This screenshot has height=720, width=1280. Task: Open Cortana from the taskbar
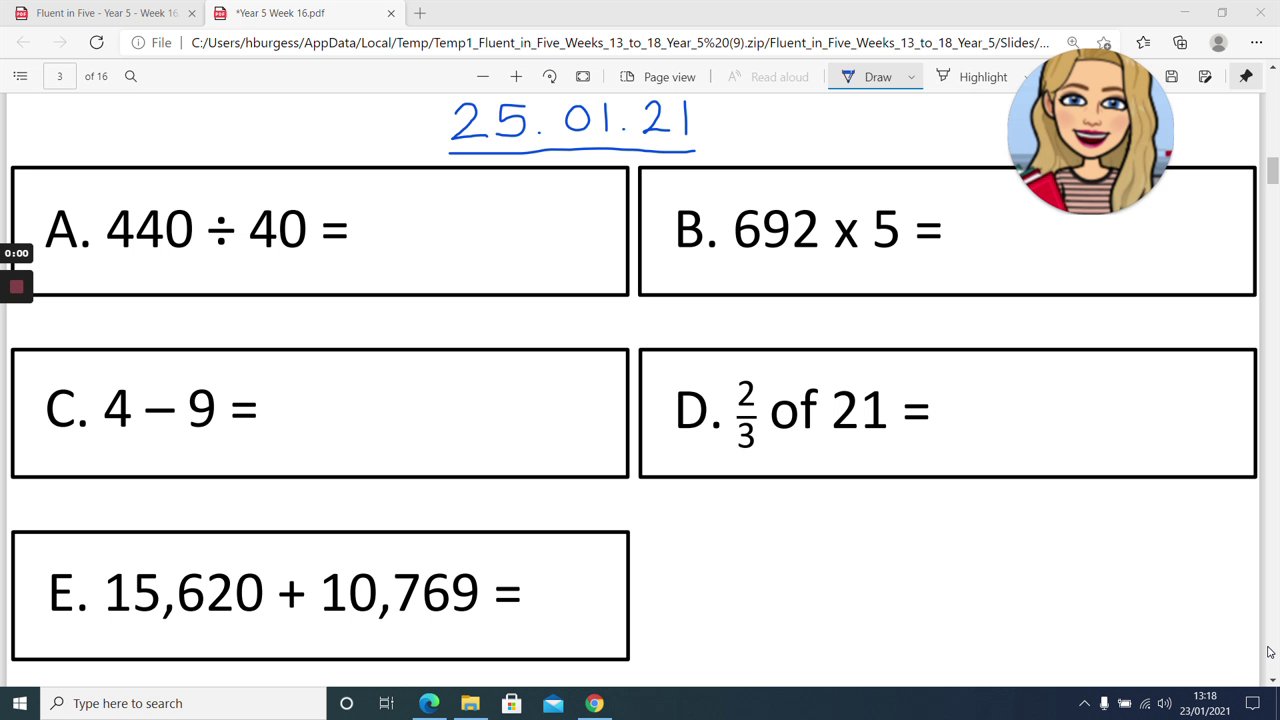tap(346, 704)
